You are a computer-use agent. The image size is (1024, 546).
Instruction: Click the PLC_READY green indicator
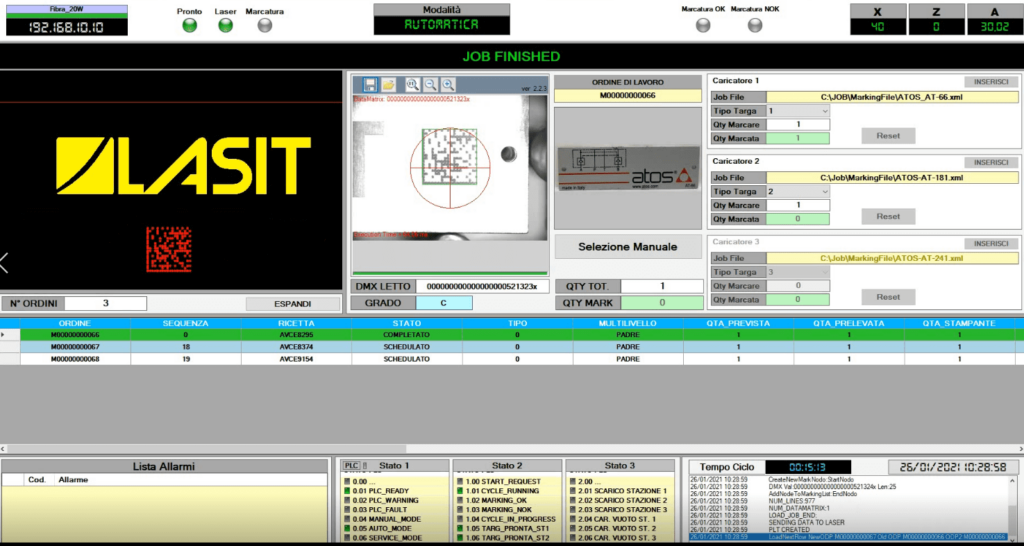pyautogui.click(x=347, y=490)
